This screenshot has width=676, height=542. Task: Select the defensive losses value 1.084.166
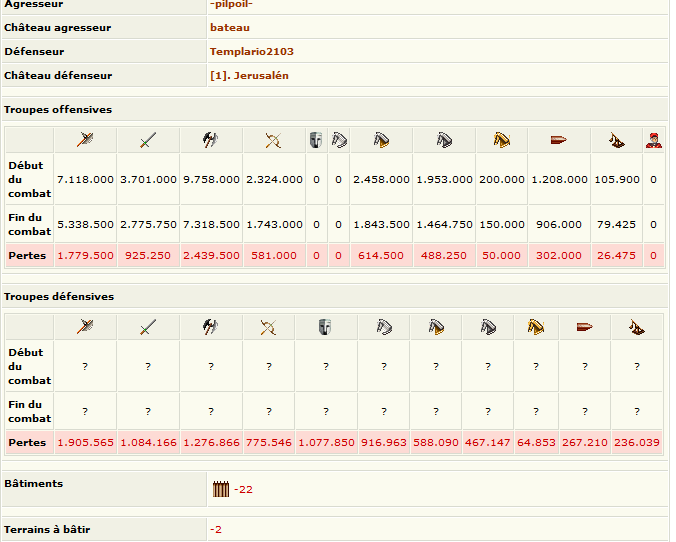[148, 442]
